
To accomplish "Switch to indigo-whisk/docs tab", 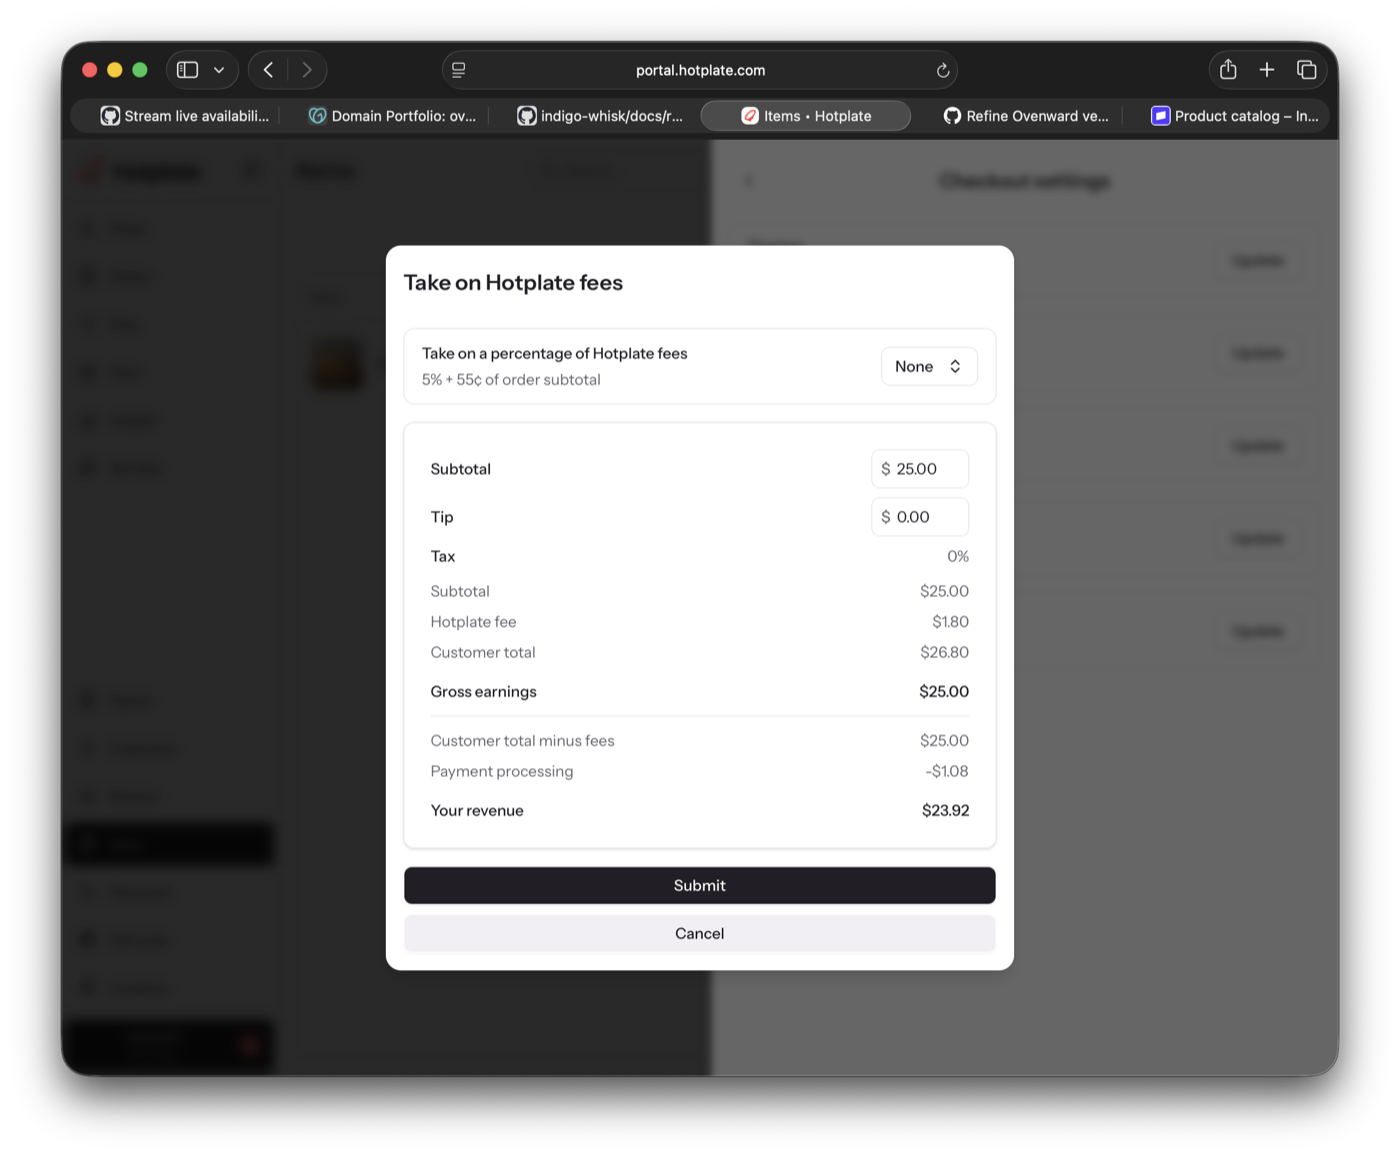I will coord(600,116).
